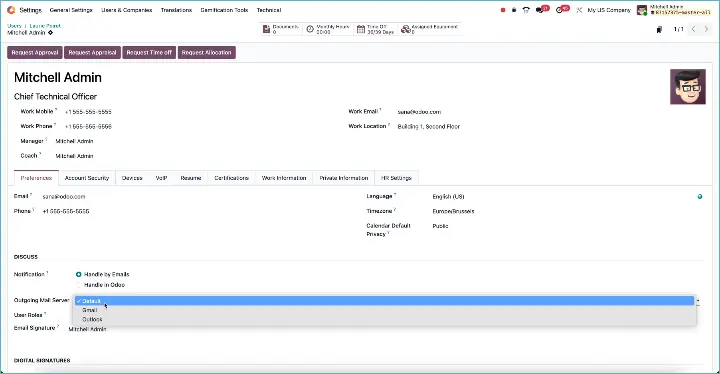720x374 pixels.
Task: Open the Coach field Mitchell Admin
Action: click(74, 156)
